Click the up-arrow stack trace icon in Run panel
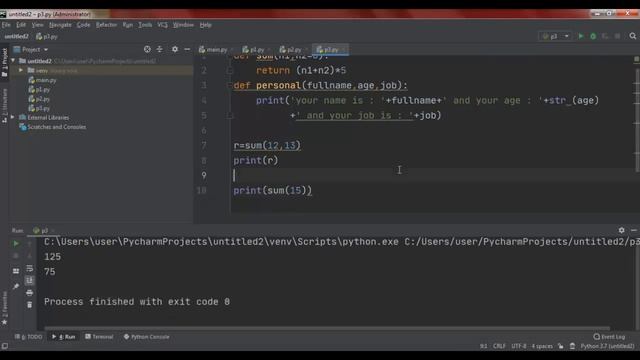Viewport: 640px width, 360px height. (x=29, y=244)
